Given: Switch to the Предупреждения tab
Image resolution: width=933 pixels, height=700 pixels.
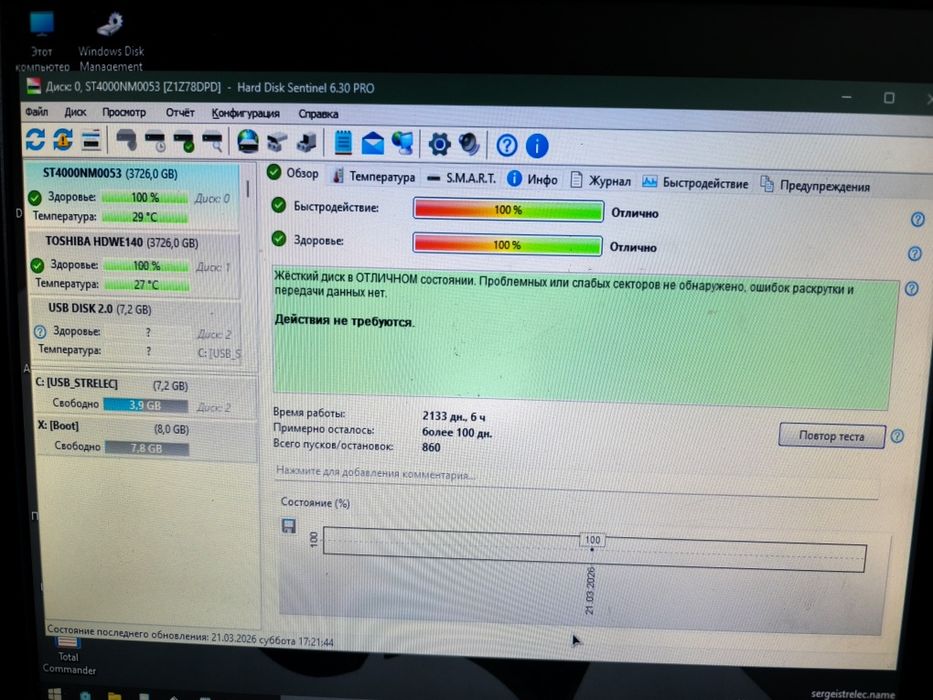Looking at the screenshot, I should click(815, 185).
